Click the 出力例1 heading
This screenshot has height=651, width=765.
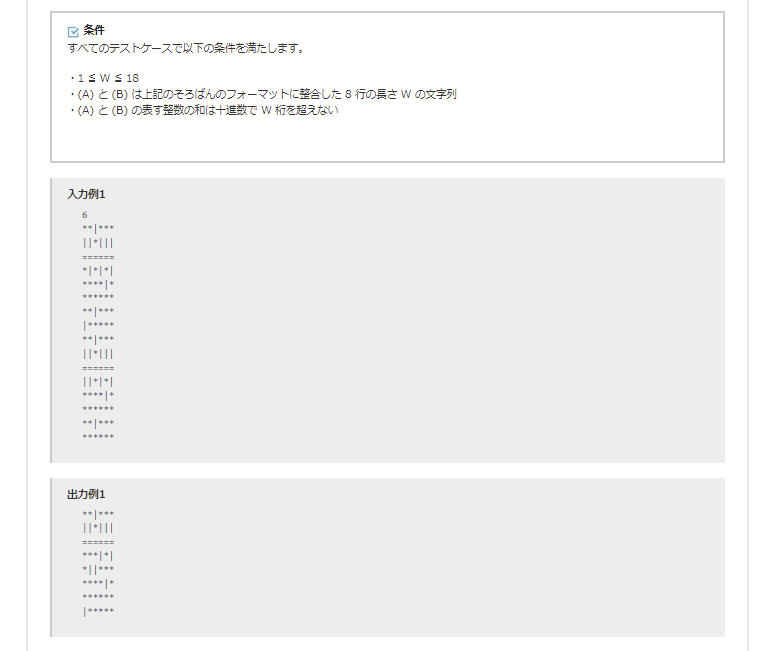pyautogui.click(x=86, y=494)
